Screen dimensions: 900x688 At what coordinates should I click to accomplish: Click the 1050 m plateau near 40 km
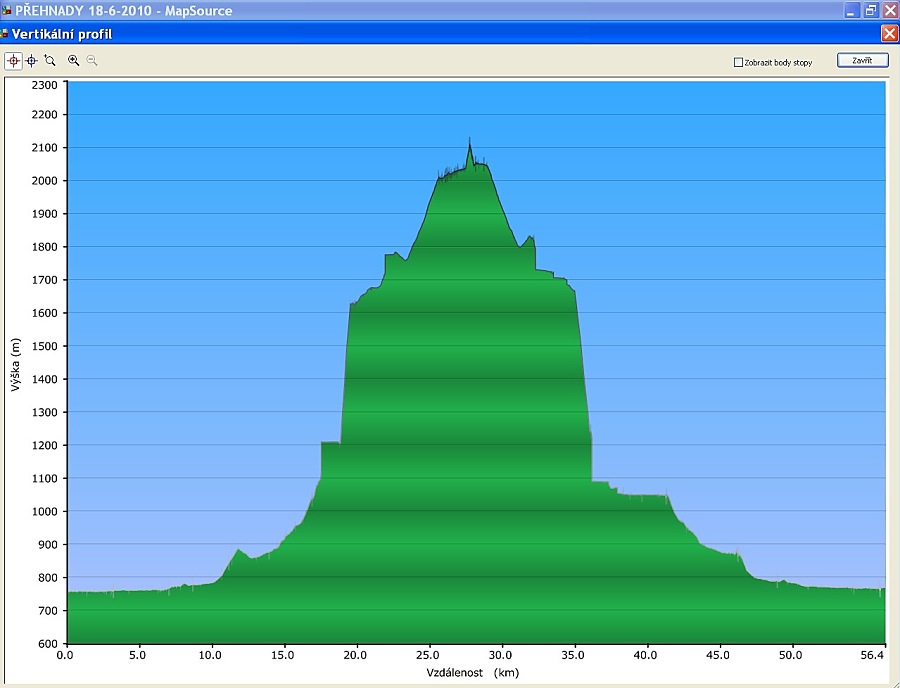pyautogui.click(x=645, y=496)
